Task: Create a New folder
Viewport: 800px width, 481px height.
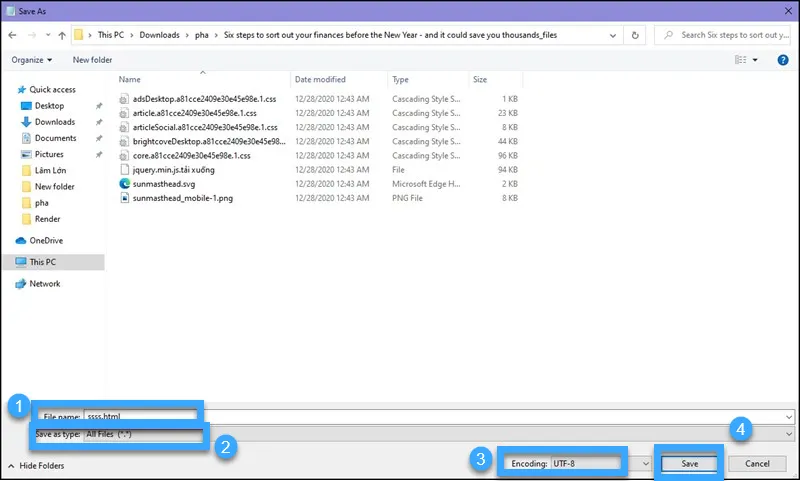Action: coord(92,60)
